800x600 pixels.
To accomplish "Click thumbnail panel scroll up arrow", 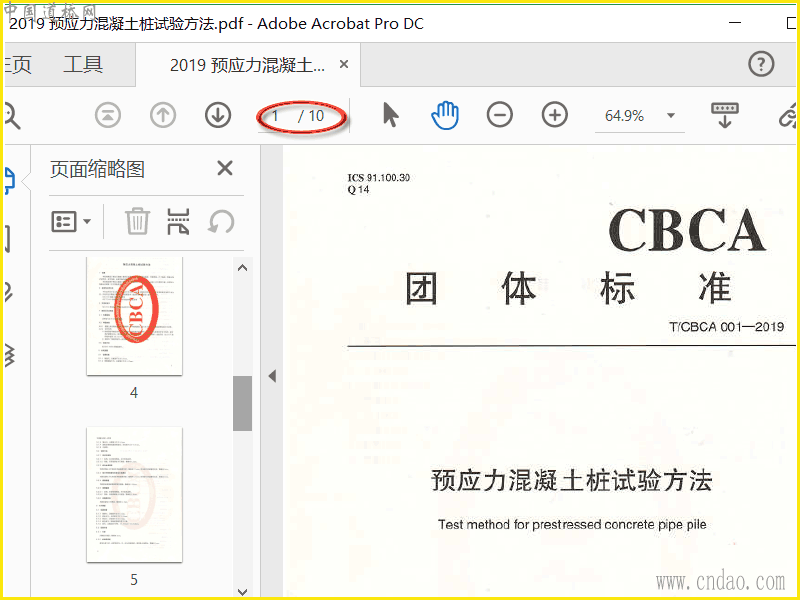I will pyautogui.click(x=243, y=268).
